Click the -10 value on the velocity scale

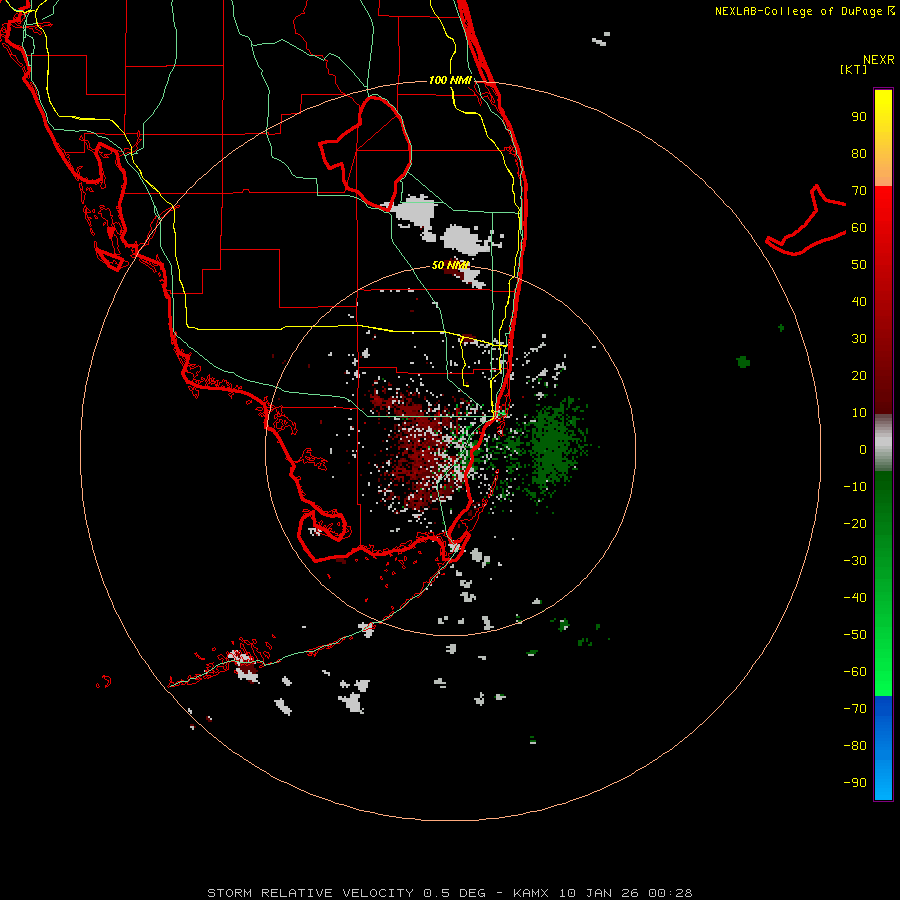tap(855, 487)
